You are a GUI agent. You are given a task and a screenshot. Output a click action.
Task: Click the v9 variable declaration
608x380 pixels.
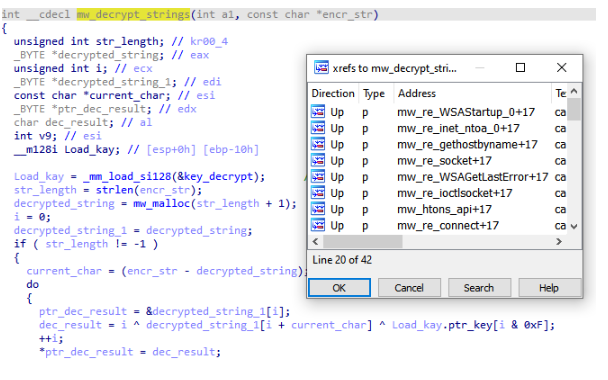[x=45, y=136]
